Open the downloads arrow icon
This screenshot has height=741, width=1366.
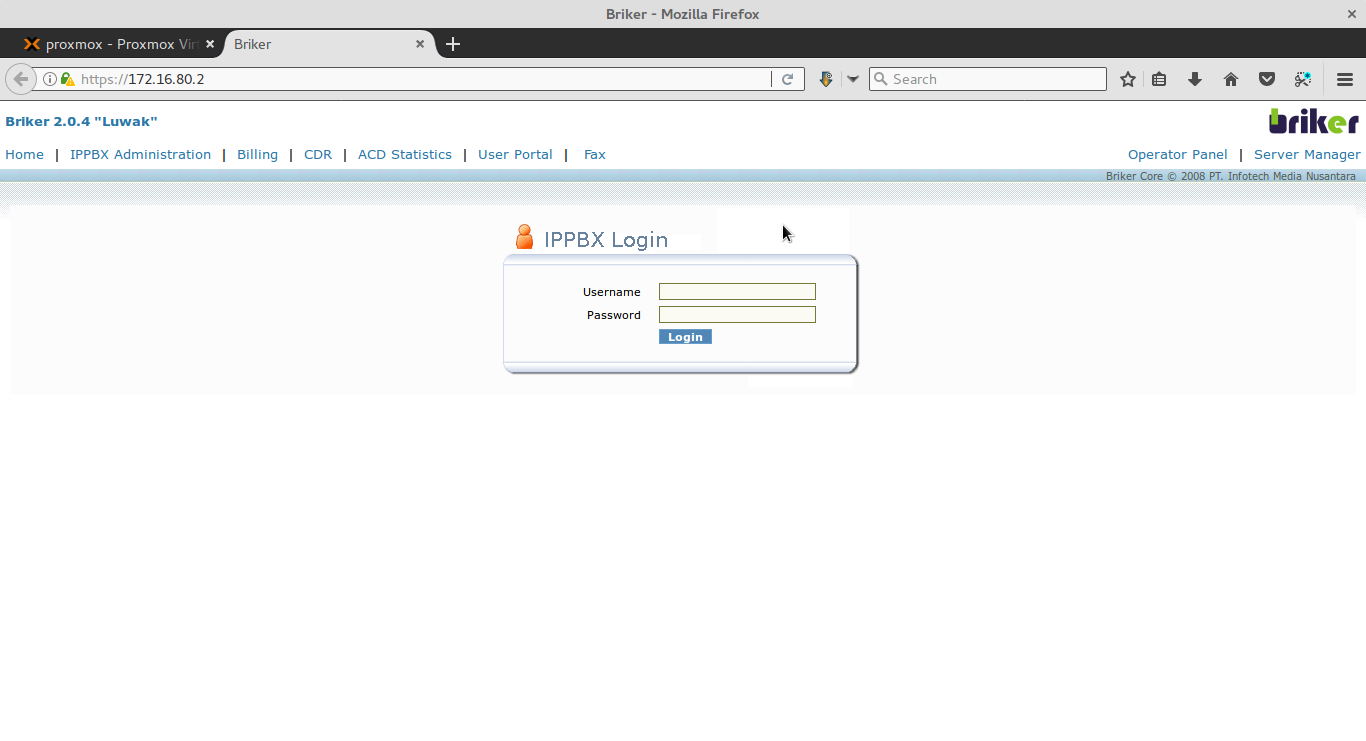click(1195, 79)
